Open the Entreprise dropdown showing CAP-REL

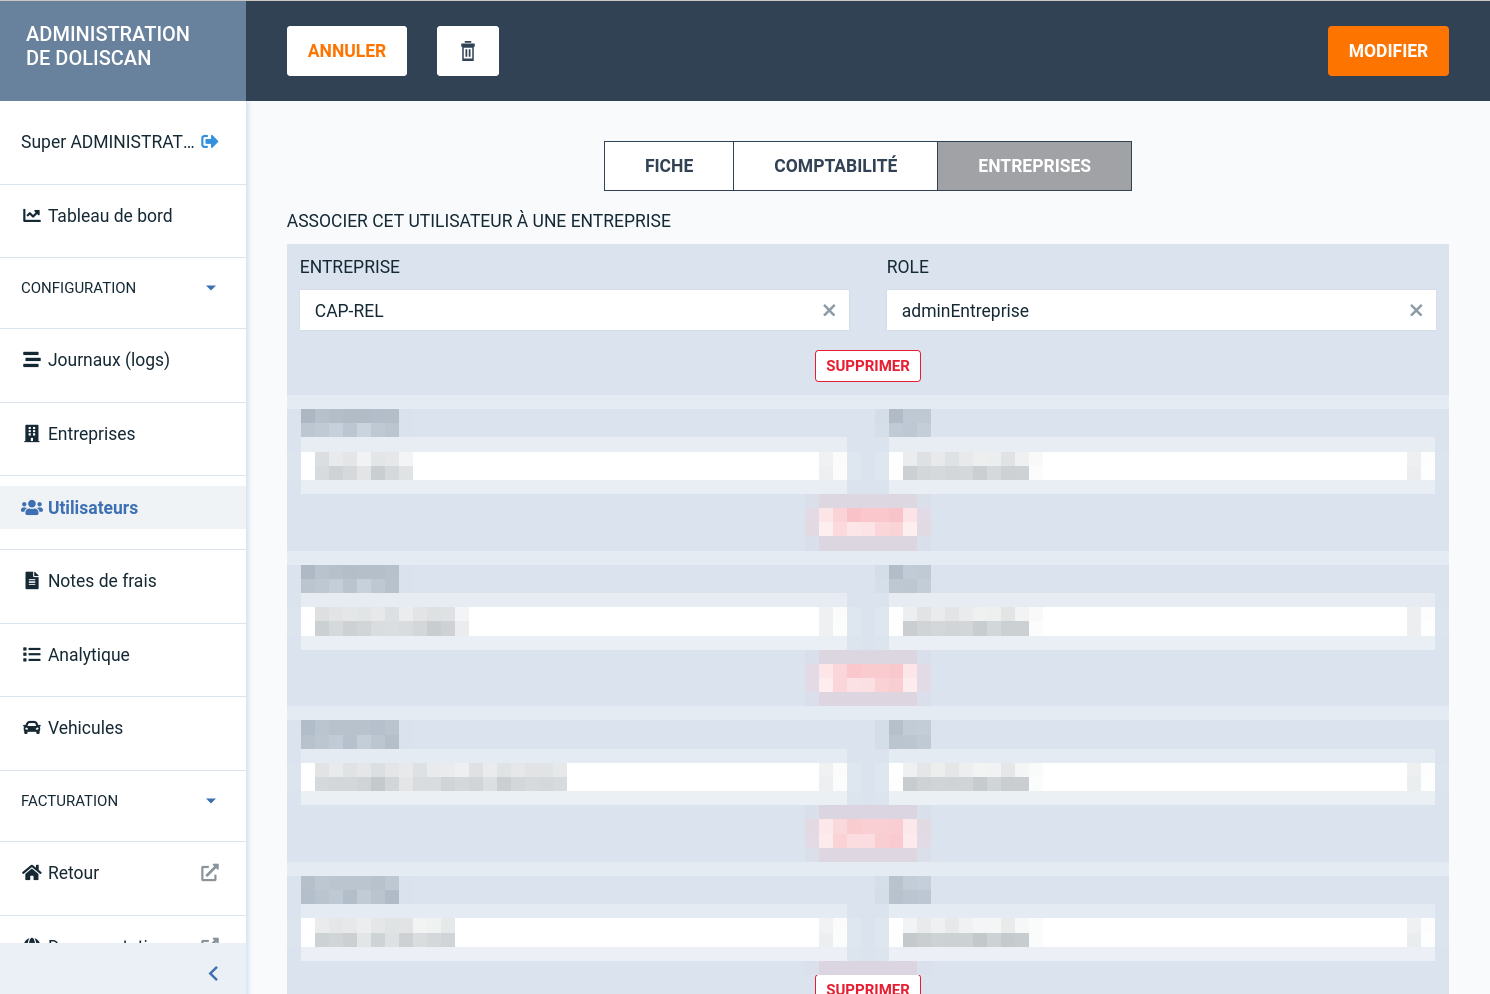click(574, 311)
